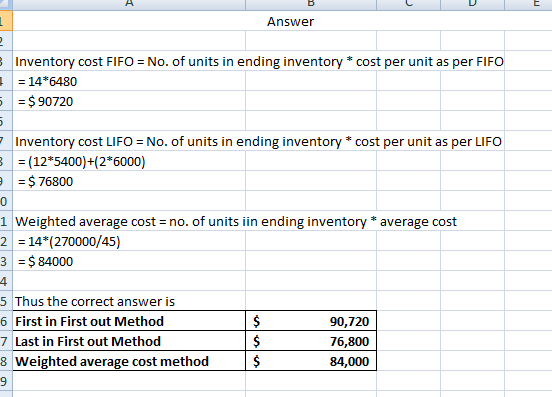
Task: Click the row header beside 'Weighted average cost method'
Action: [6, 361]
